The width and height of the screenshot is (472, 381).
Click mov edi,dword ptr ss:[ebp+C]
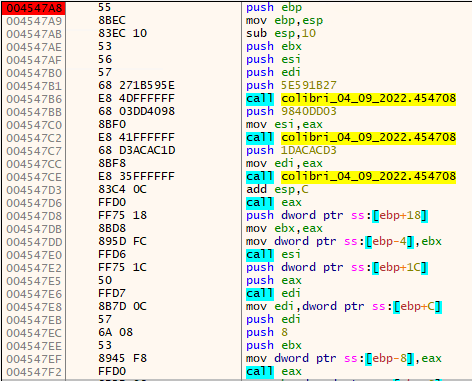(344, 306)
